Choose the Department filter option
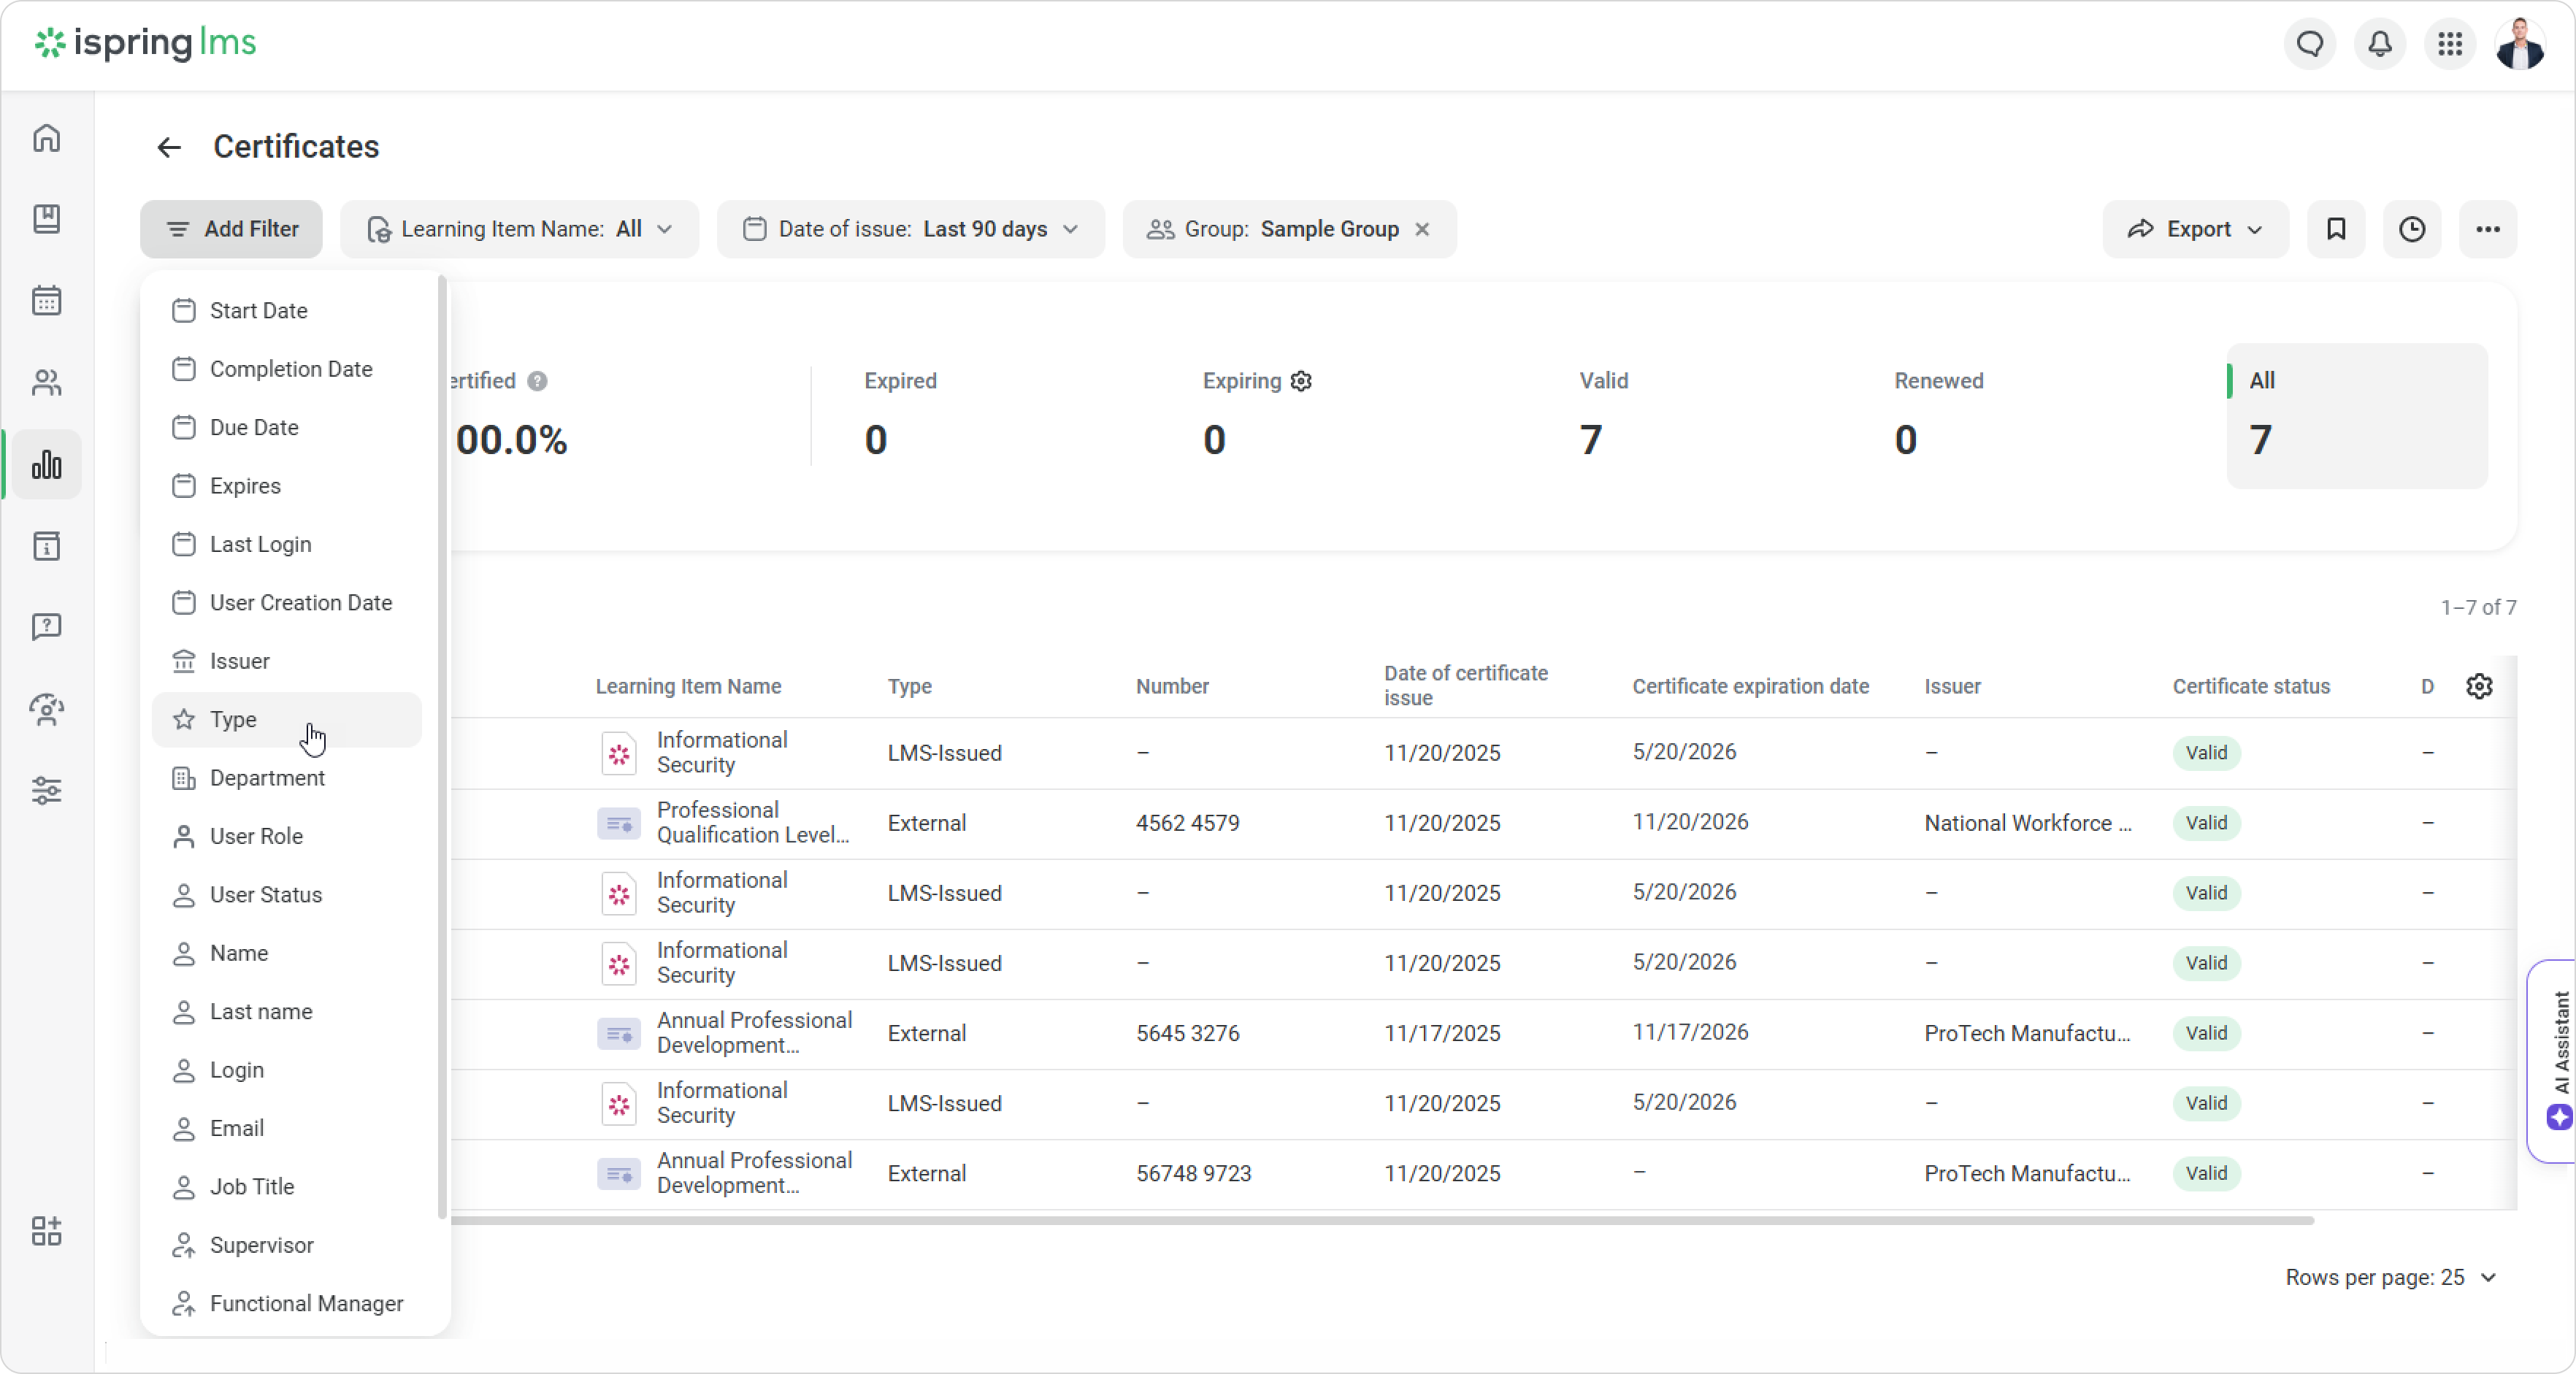 click(x=267, y=778)
